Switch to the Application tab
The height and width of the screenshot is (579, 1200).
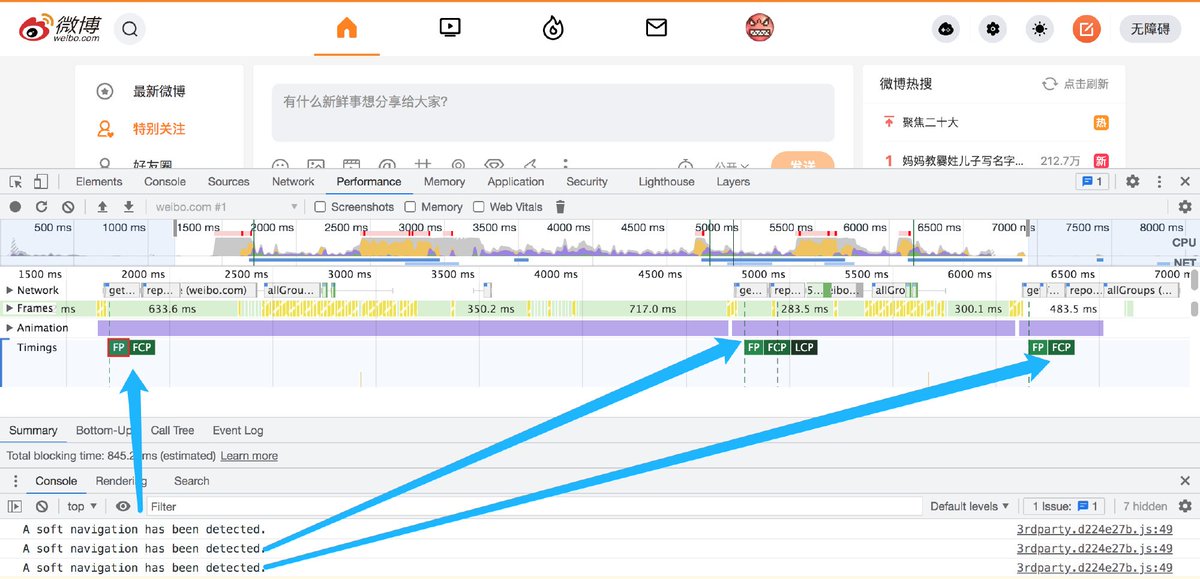coord(516,182)
